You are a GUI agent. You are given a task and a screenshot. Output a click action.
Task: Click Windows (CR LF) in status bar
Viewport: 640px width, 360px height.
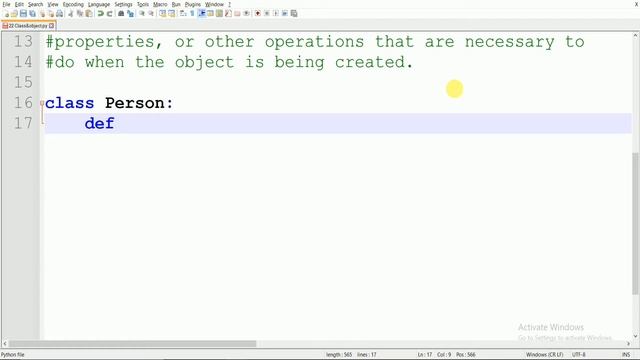click(544, 355)
